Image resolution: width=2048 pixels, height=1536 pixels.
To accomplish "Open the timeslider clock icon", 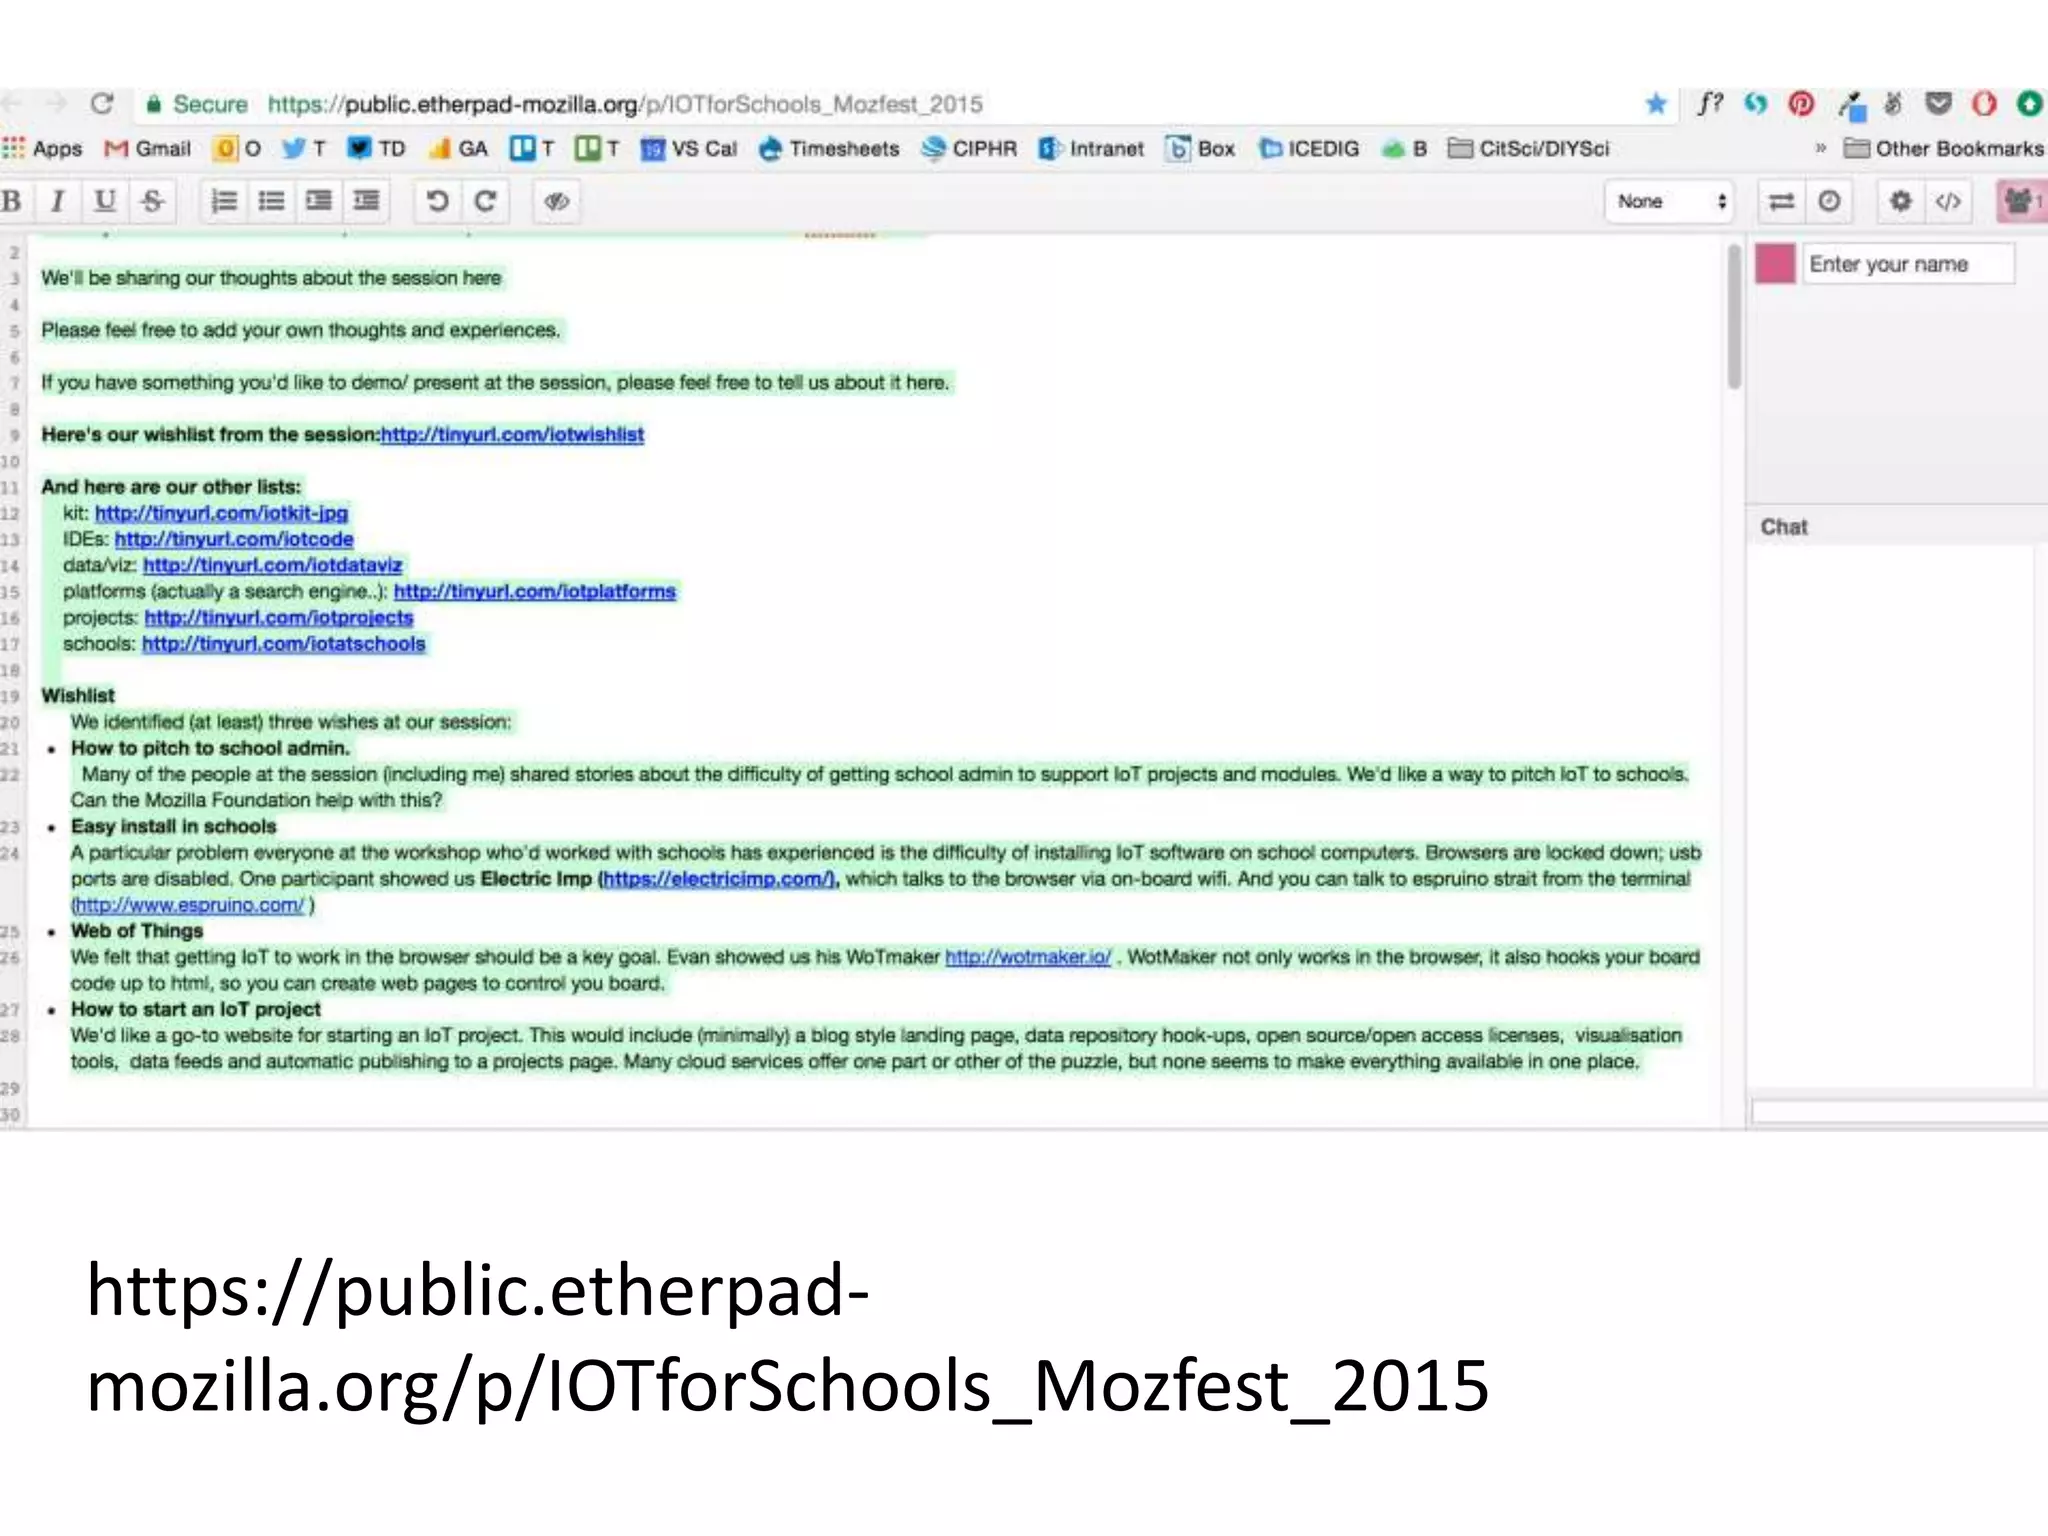I will [x=1829, y=201].
